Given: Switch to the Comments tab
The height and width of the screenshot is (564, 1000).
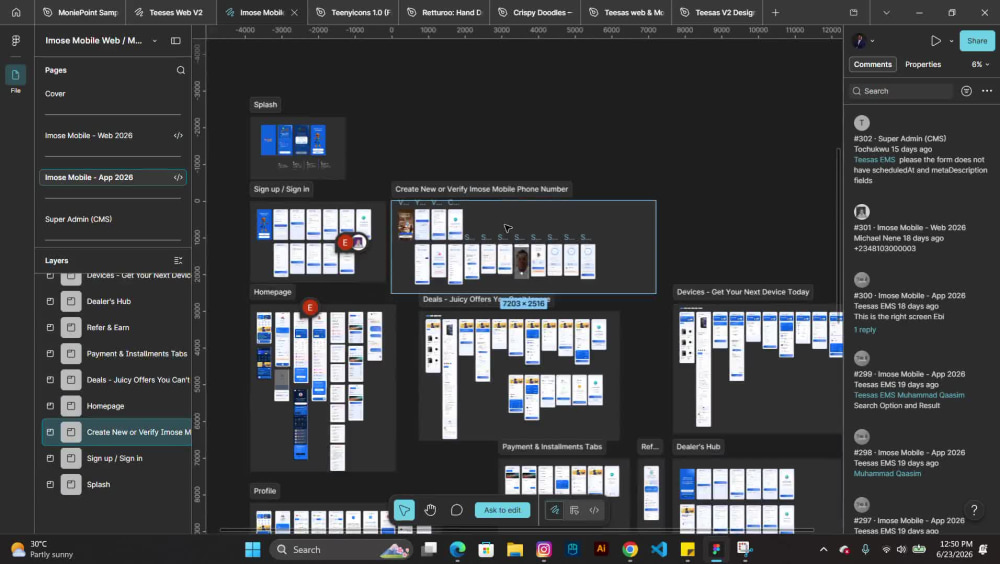Looking at the screenshot, I should (x=872, y=64).
